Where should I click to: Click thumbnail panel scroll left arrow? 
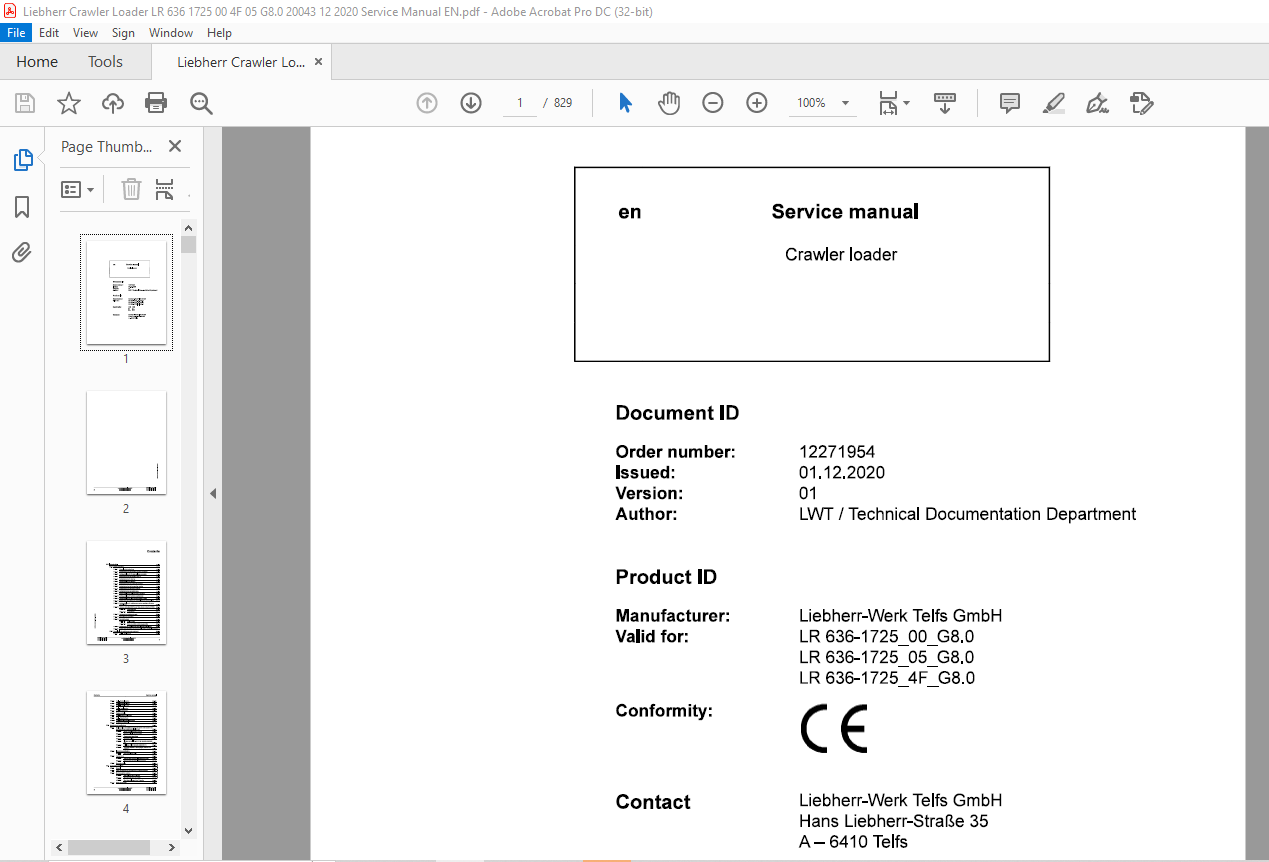(x=60, y=847)
